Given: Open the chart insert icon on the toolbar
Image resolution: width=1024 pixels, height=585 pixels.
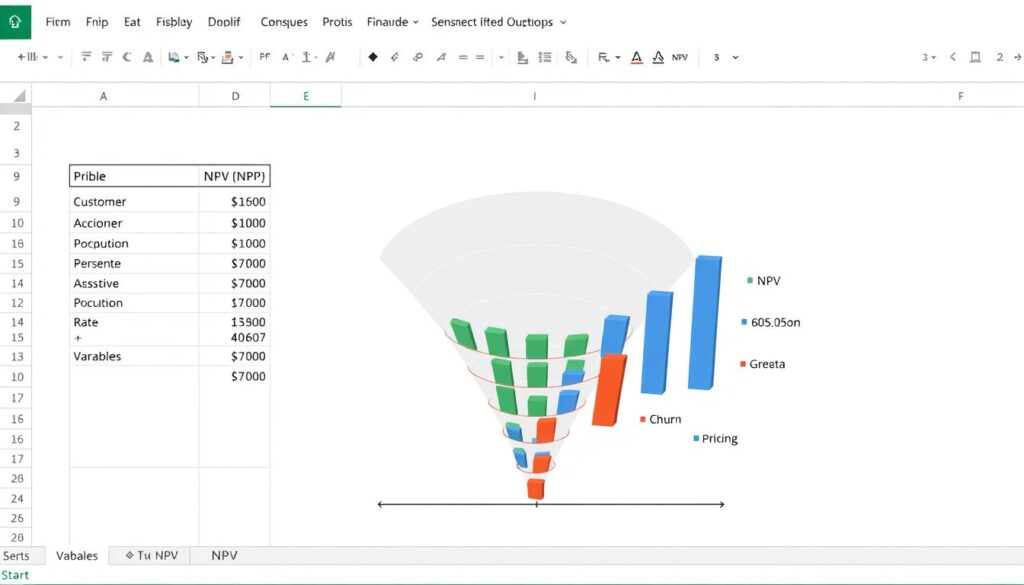Looking at the screenshot, I should 520,57.
